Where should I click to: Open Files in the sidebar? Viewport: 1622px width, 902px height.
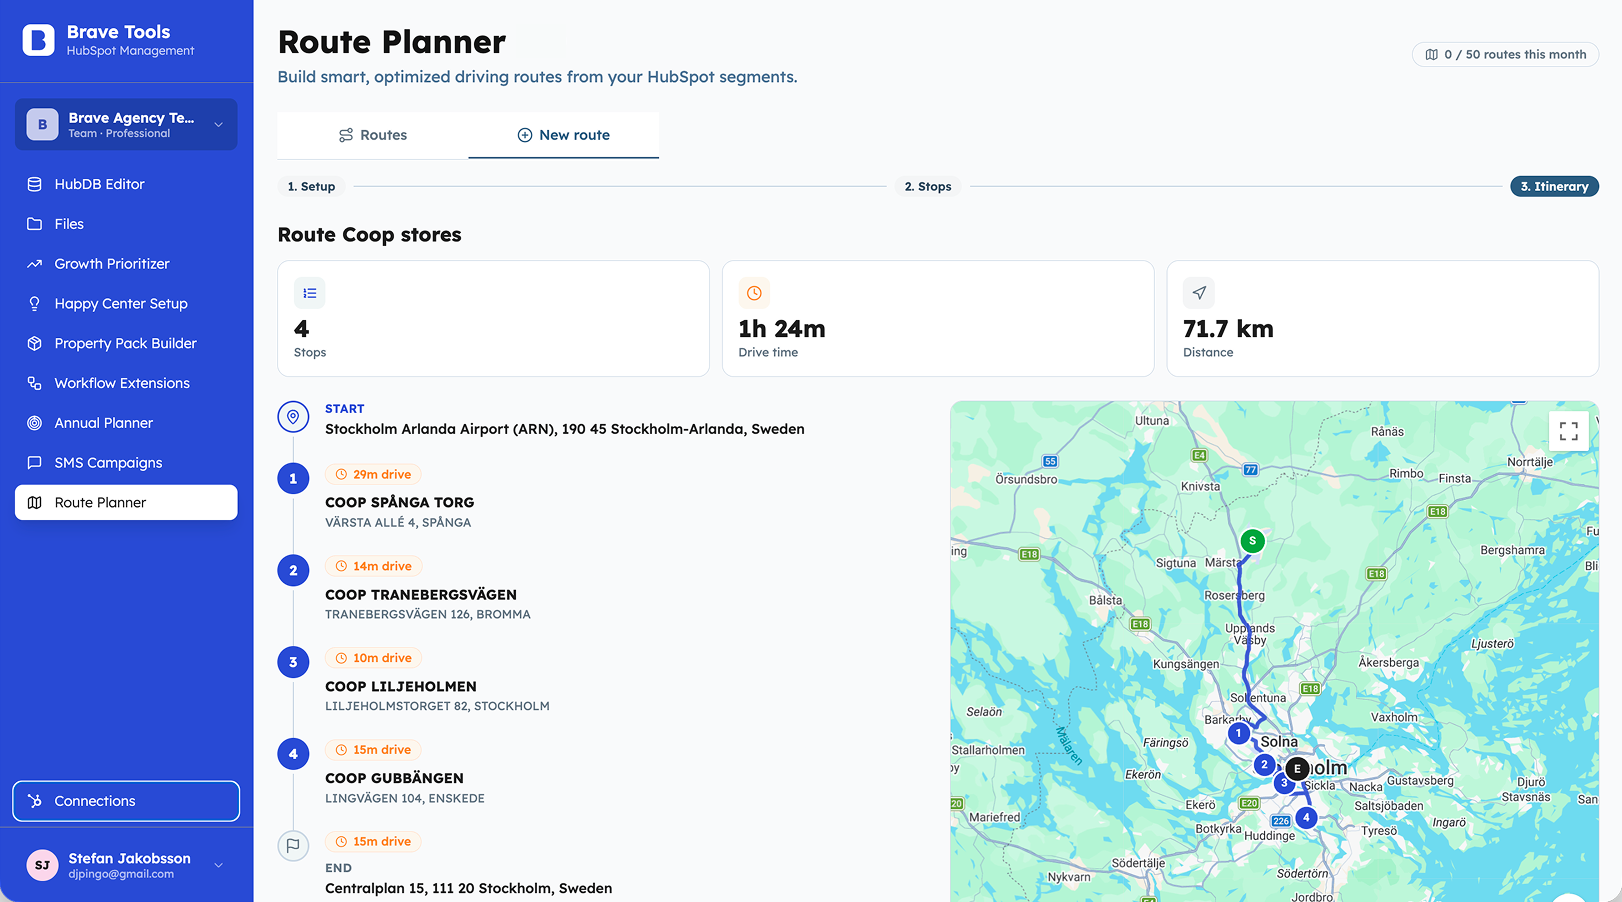click(x=126, y=224)
